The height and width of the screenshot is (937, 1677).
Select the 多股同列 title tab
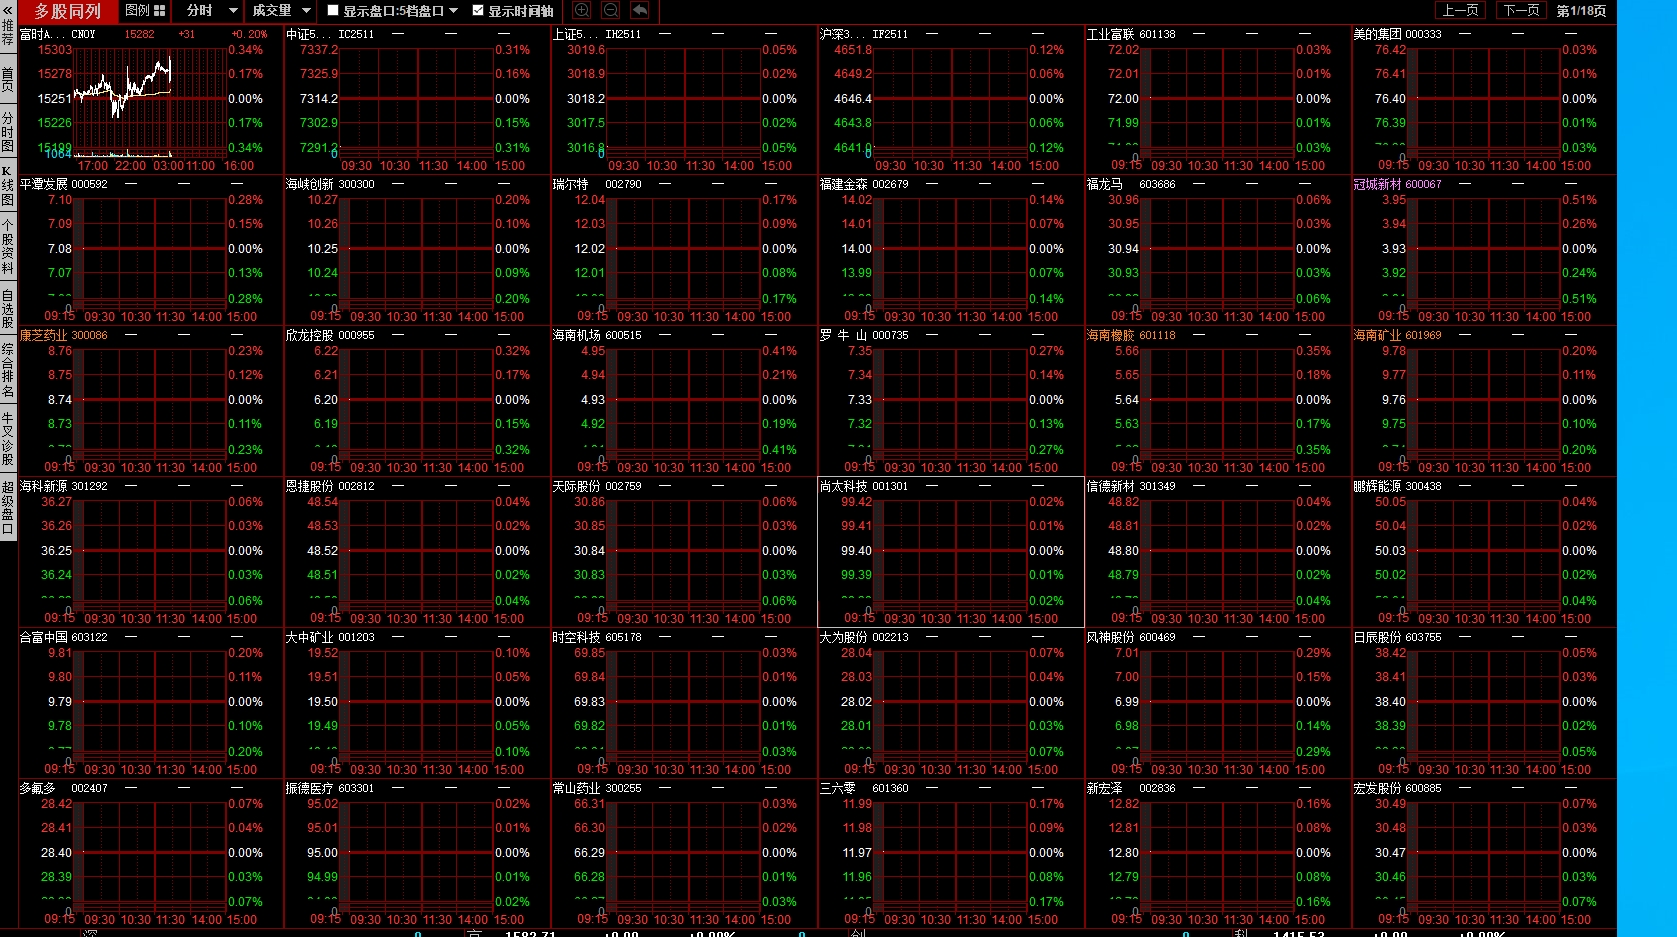[x=67, y=11]
